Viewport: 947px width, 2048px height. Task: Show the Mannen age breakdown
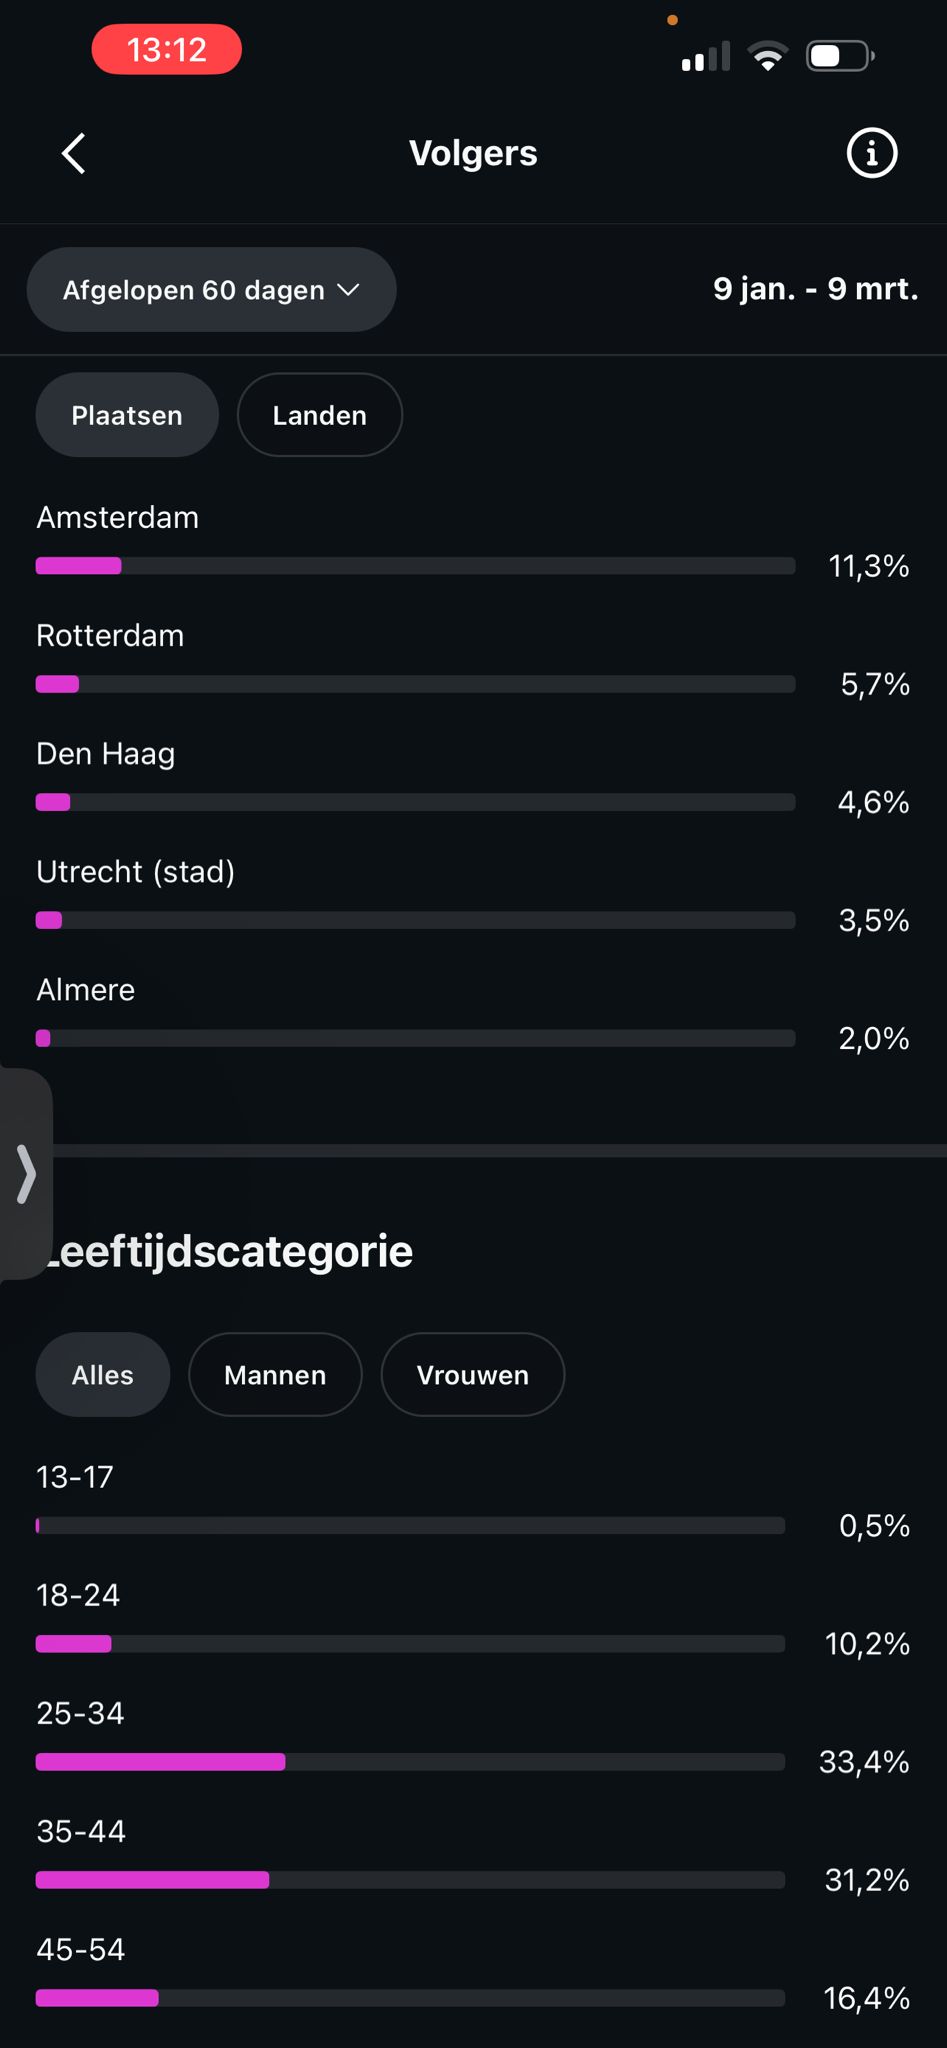pyautogui.click(x=275, y=1375)
